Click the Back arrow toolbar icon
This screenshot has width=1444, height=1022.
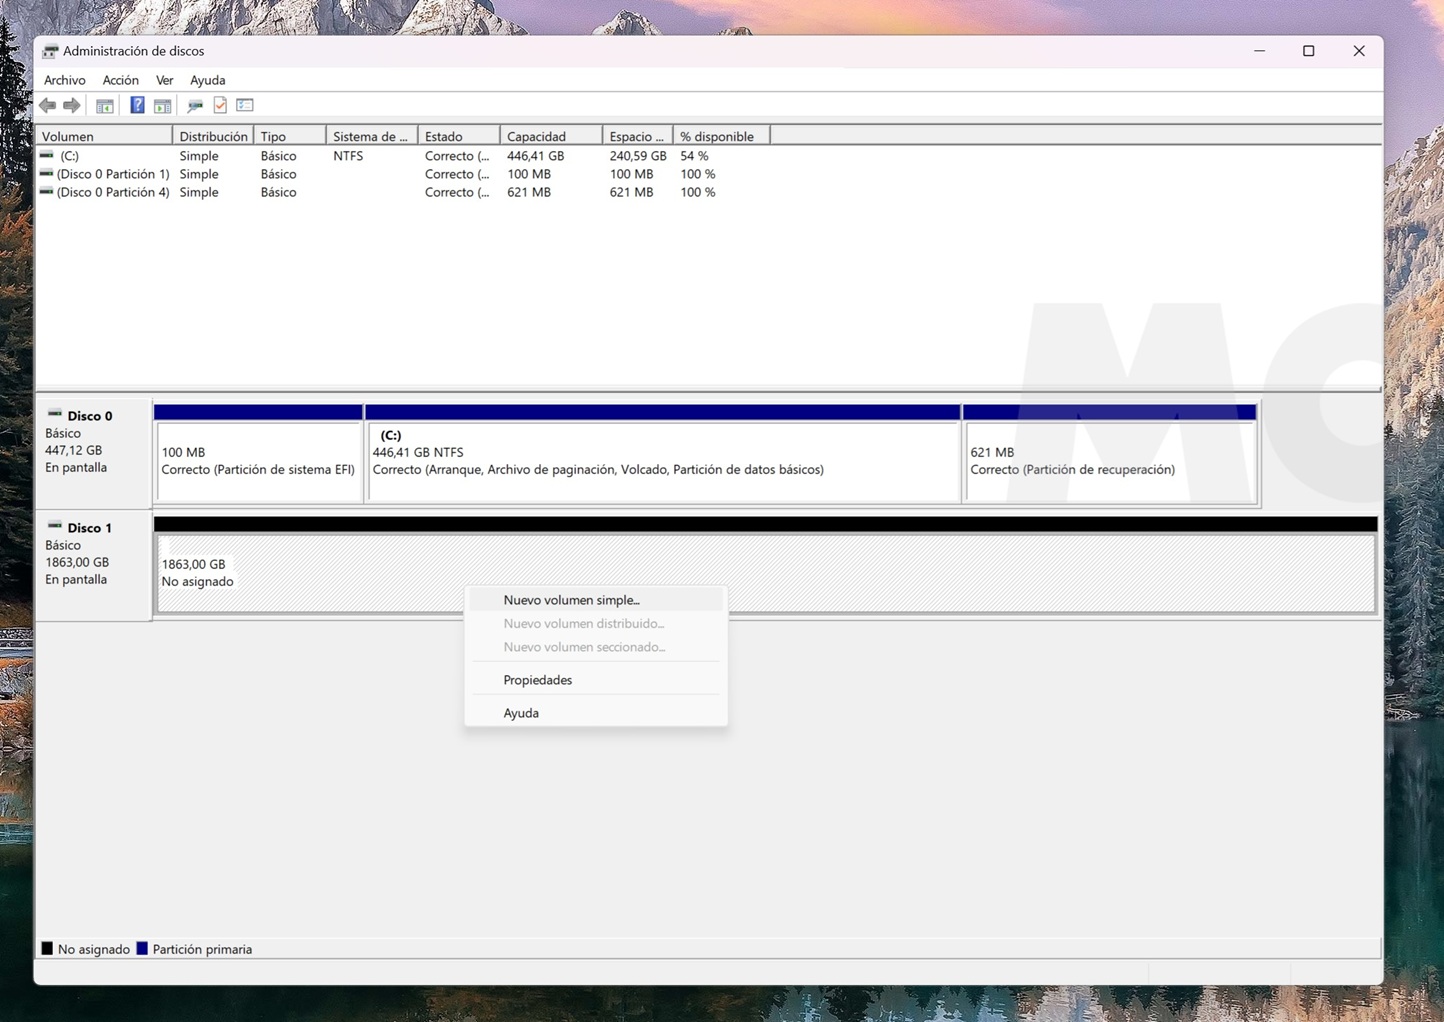point(47,106)
